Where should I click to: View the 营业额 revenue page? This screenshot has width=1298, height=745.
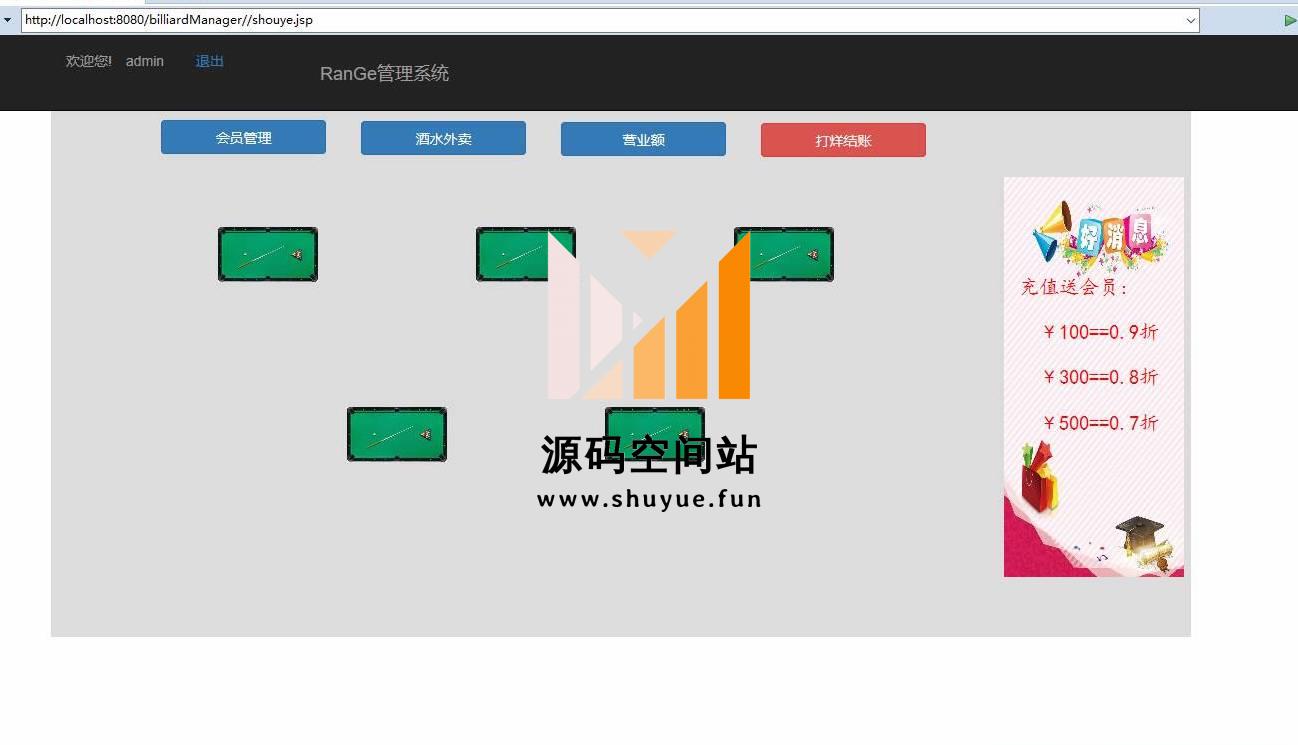(x=643, y=140)
